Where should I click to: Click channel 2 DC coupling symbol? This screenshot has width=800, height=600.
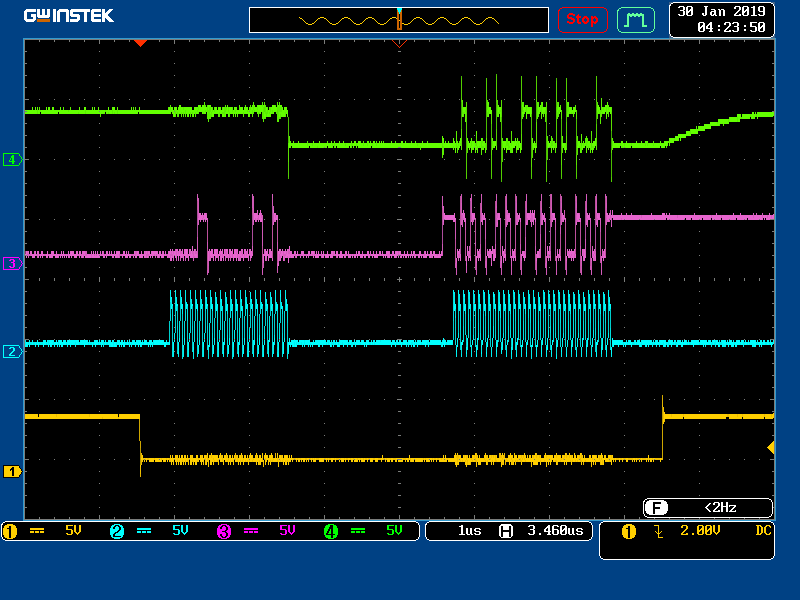pos(144,531)
